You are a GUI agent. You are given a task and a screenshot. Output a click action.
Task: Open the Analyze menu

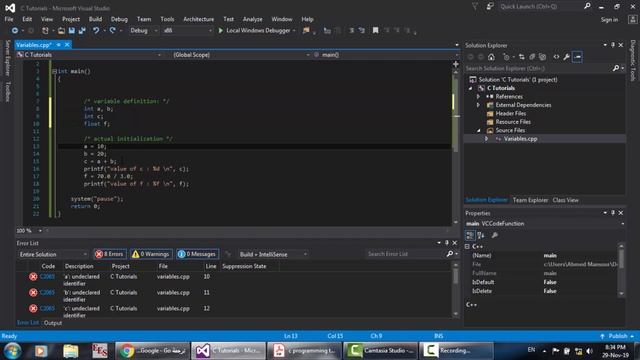(253, 19)
